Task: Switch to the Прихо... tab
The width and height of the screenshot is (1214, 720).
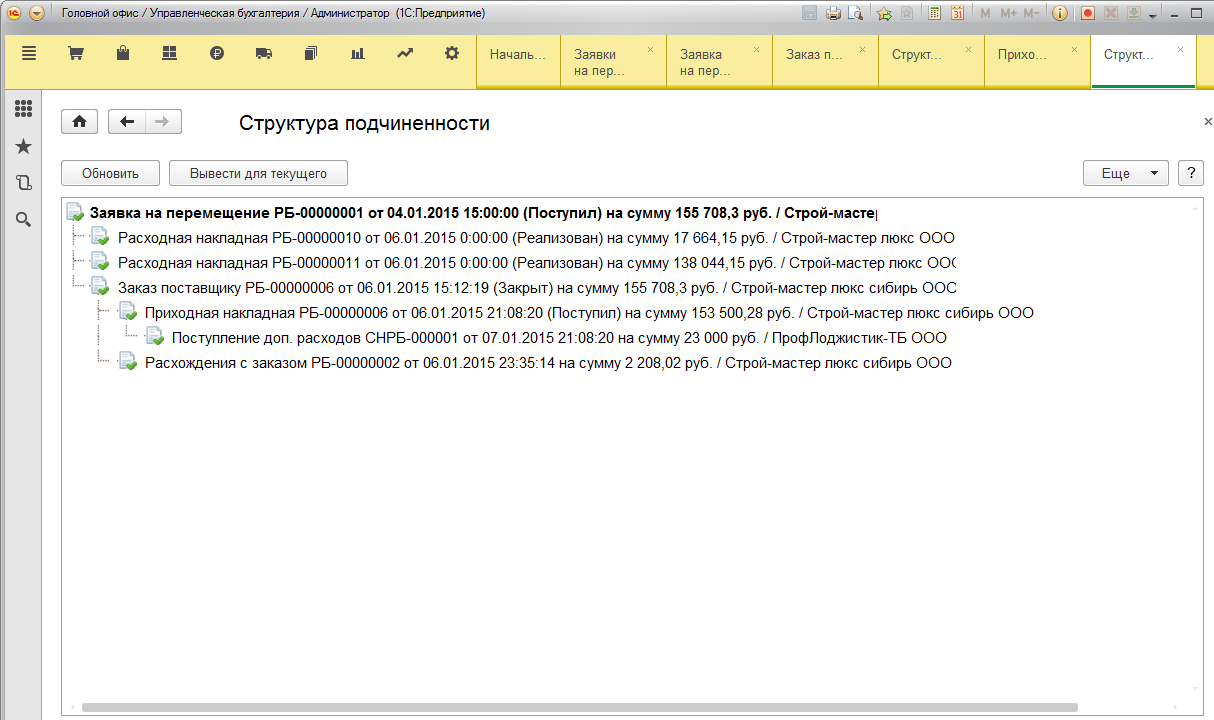Action: tap(1024, 55)
